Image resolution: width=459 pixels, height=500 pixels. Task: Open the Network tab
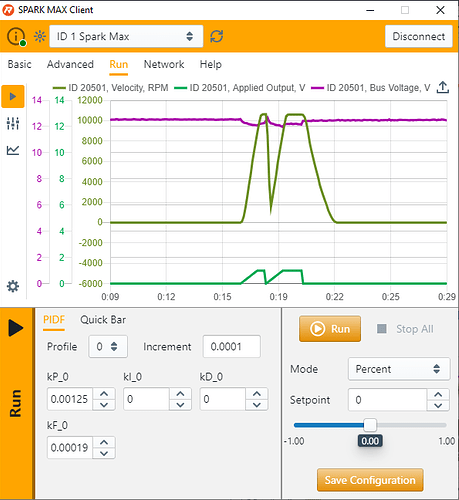(x=164, y=64)
